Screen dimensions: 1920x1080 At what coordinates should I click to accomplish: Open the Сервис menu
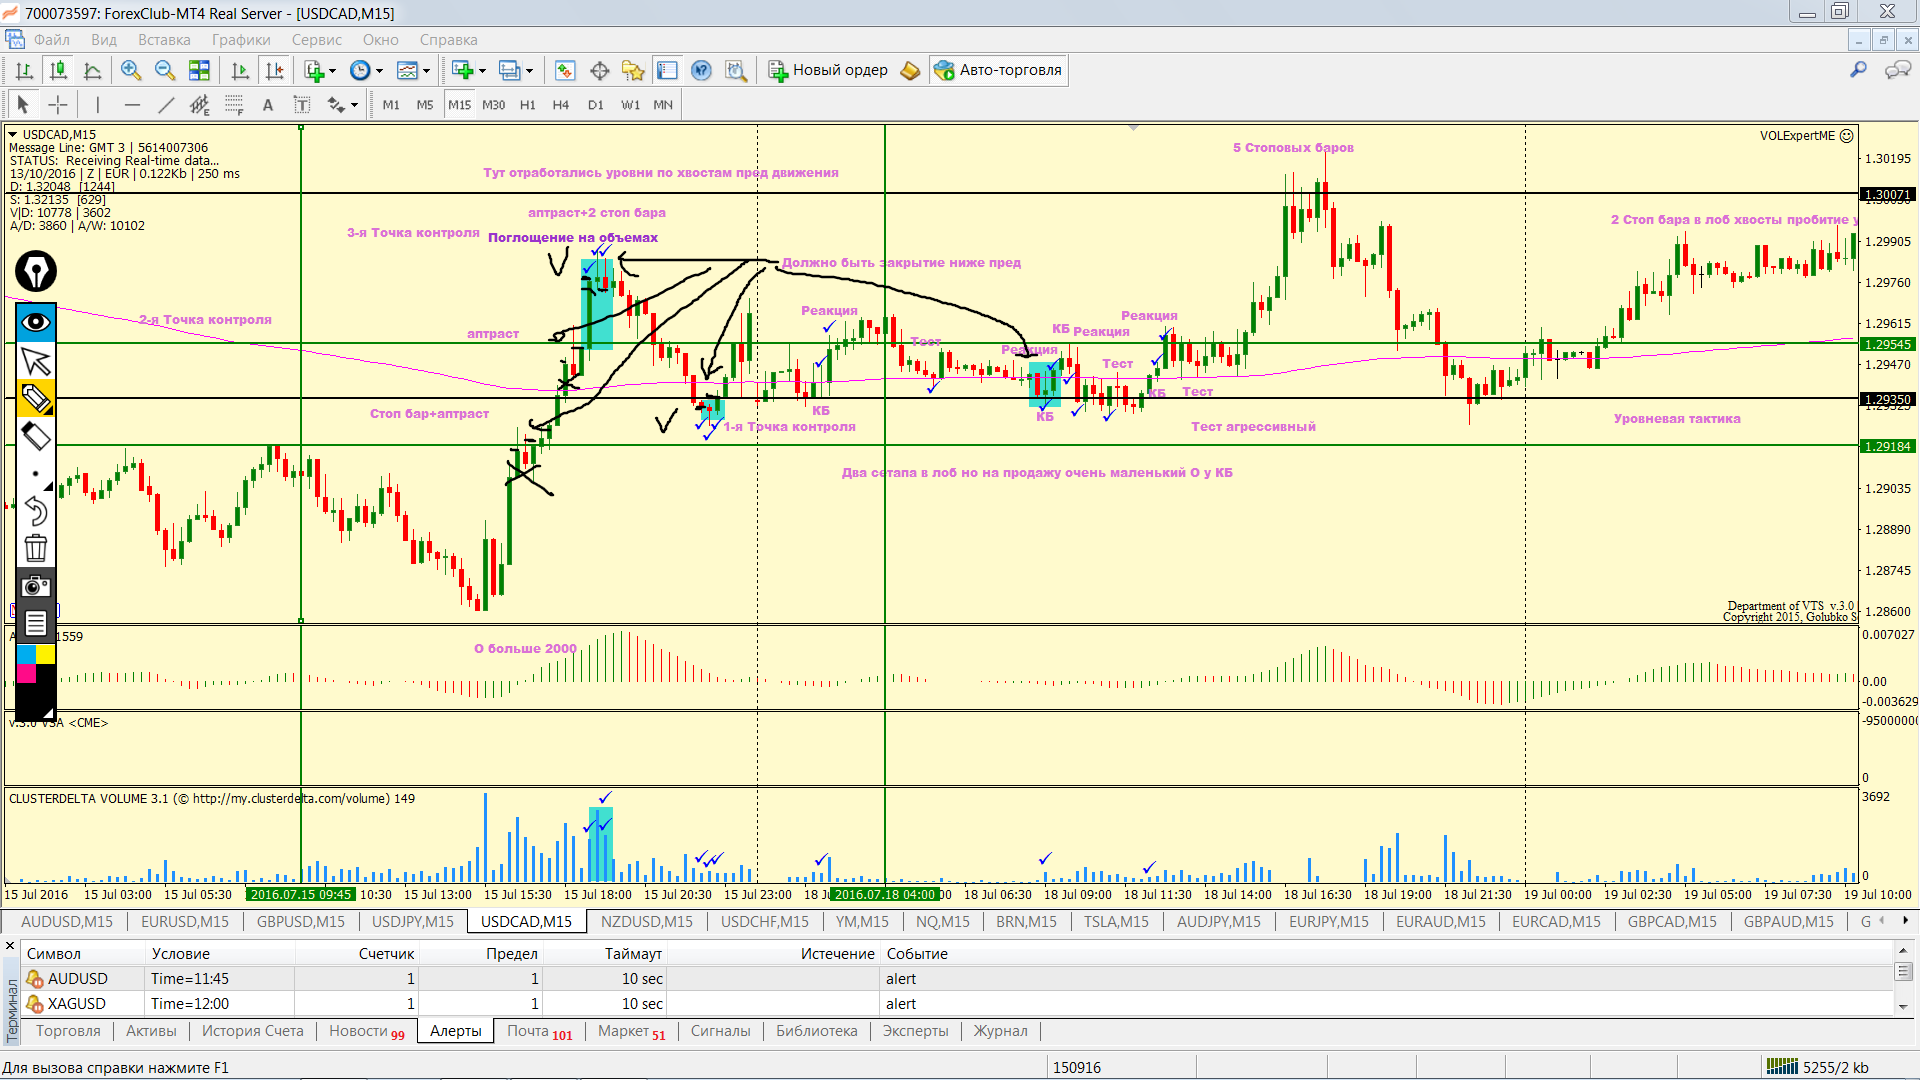coord(317,40)
